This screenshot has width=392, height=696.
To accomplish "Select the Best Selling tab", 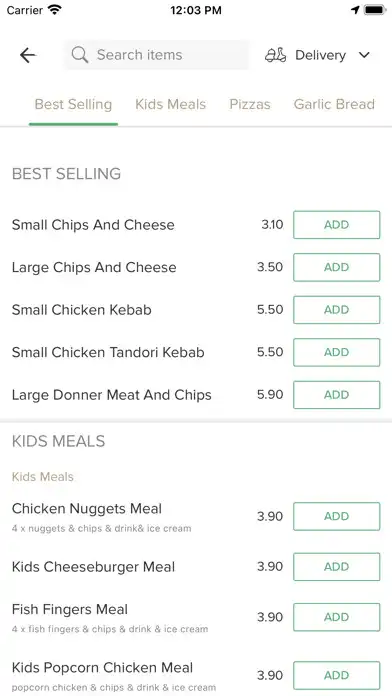I will coord(73,104).
